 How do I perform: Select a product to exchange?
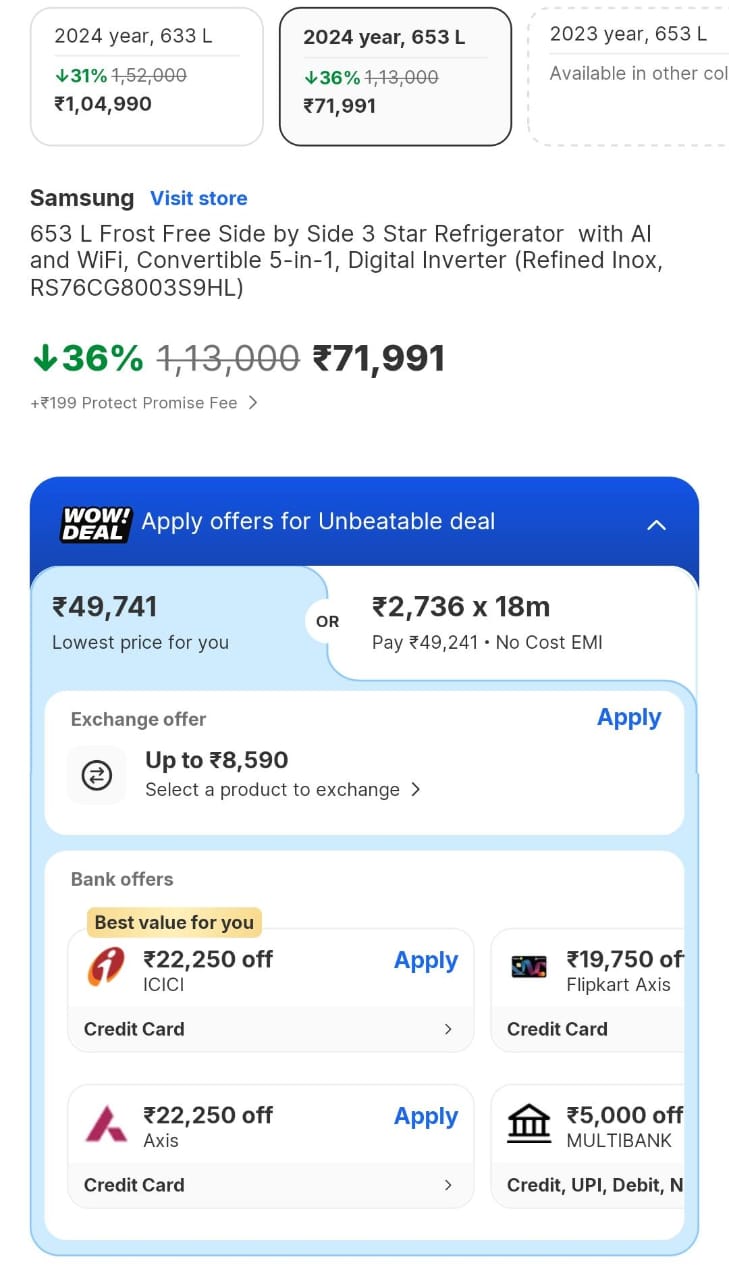point(282,790)
